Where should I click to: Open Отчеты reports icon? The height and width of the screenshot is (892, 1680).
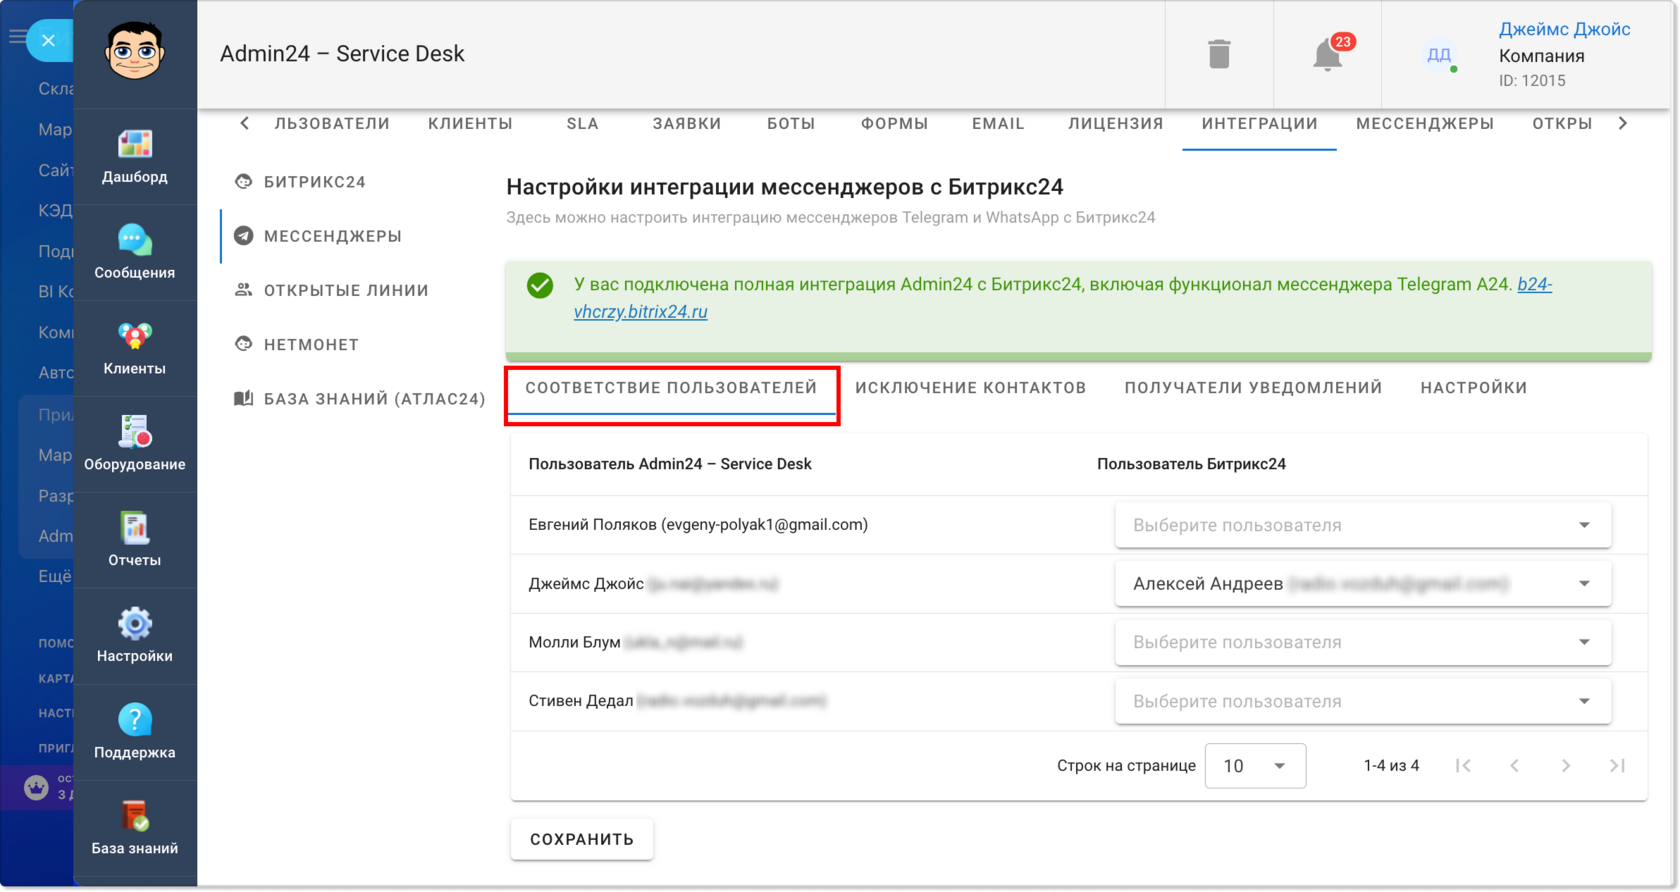click(x=135, y=528)
